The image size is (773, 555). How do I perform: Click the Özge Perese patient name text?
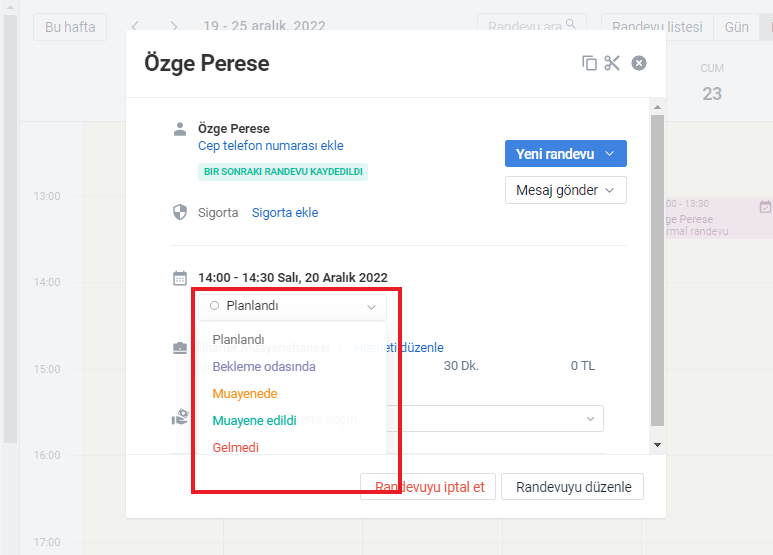(234, 129)
